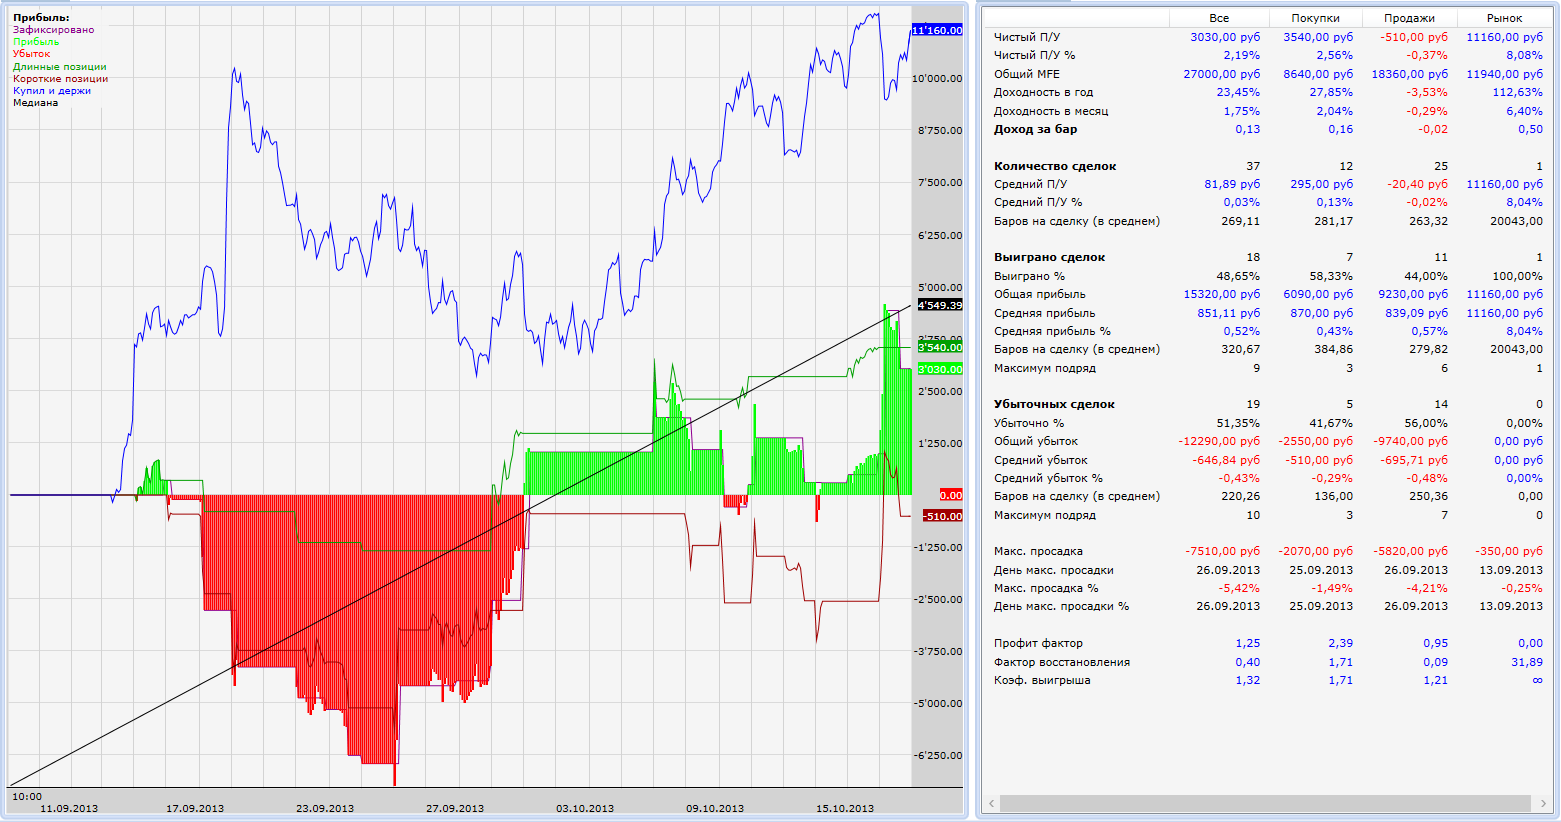Click the black 4'549.39 axis label

click(x=939, y=305)
